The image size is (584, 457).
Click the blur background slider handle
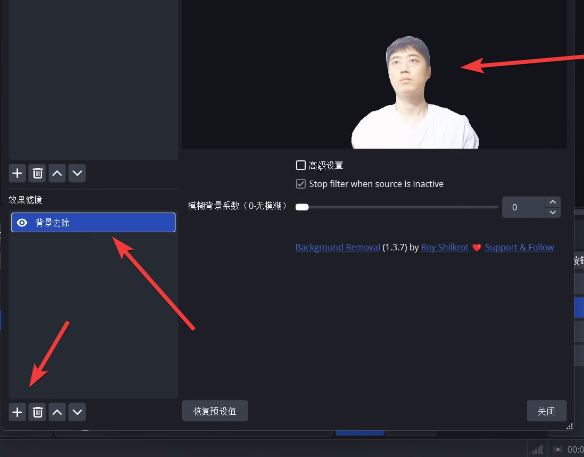(x=302, y=207)
